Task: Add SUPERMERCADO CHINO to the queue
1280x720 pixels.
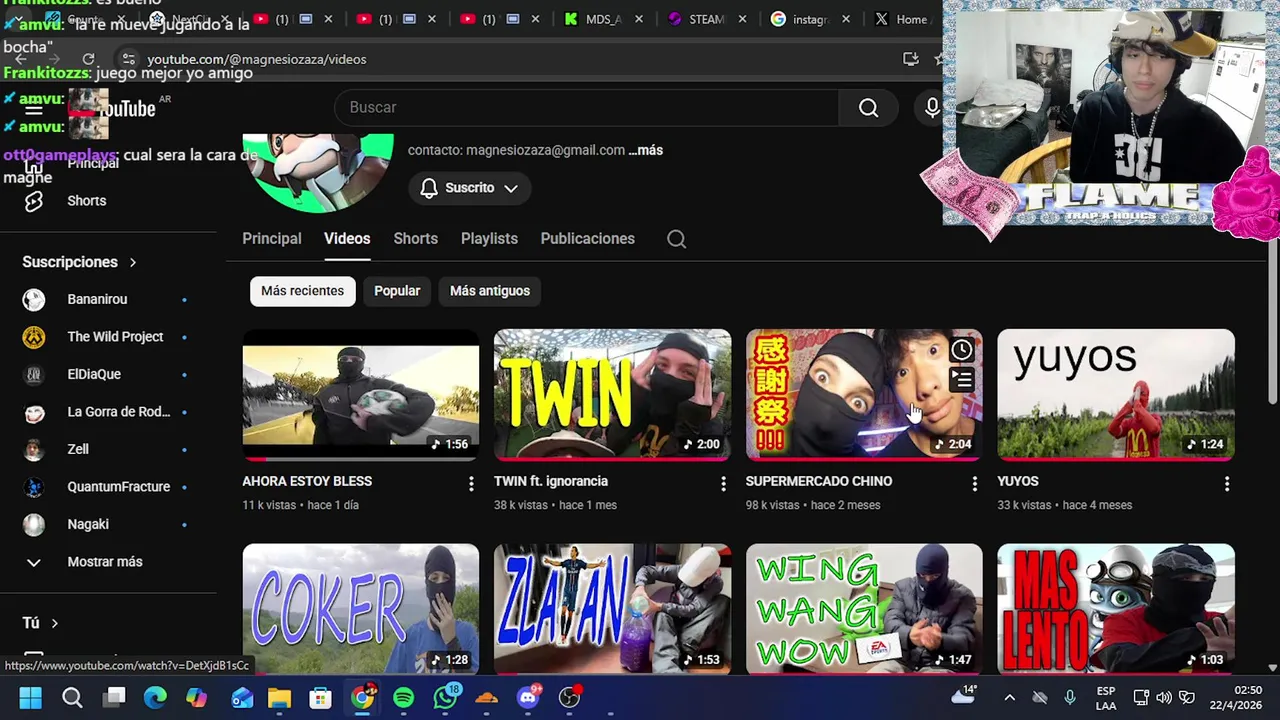Action: [961, 379]
